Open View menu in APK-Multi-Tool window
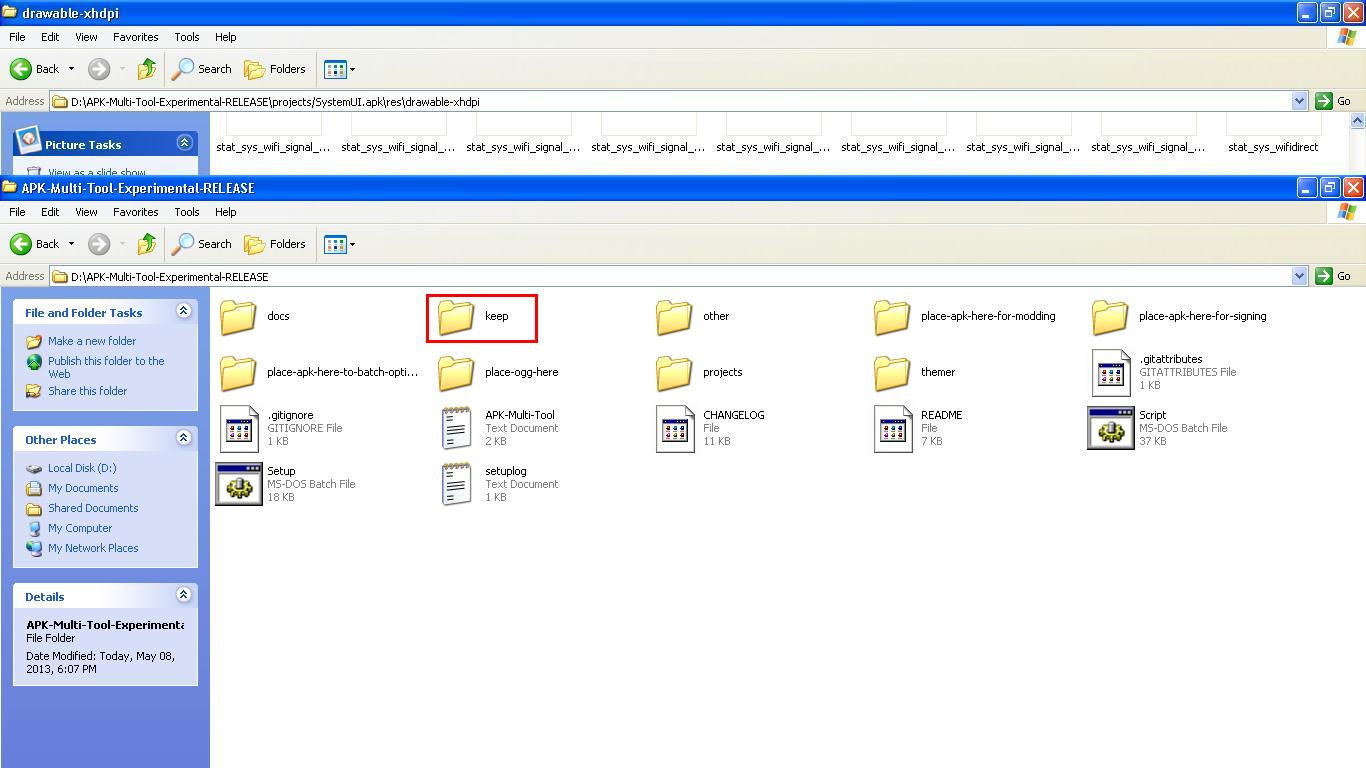Viewport: 1366px width, 768px height. 86,212
